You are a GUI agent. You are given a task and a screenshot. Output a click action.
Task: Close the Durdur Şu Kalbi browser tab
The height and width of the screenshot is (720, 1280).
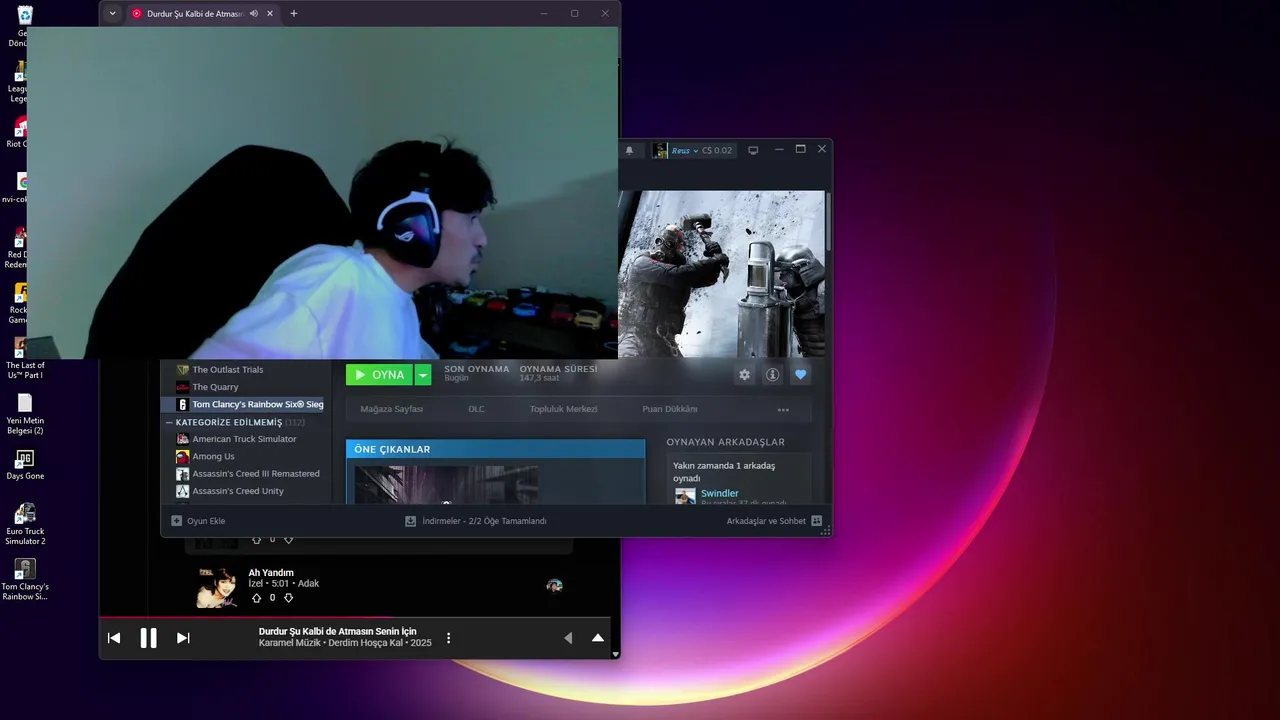(x=270, y=13)
